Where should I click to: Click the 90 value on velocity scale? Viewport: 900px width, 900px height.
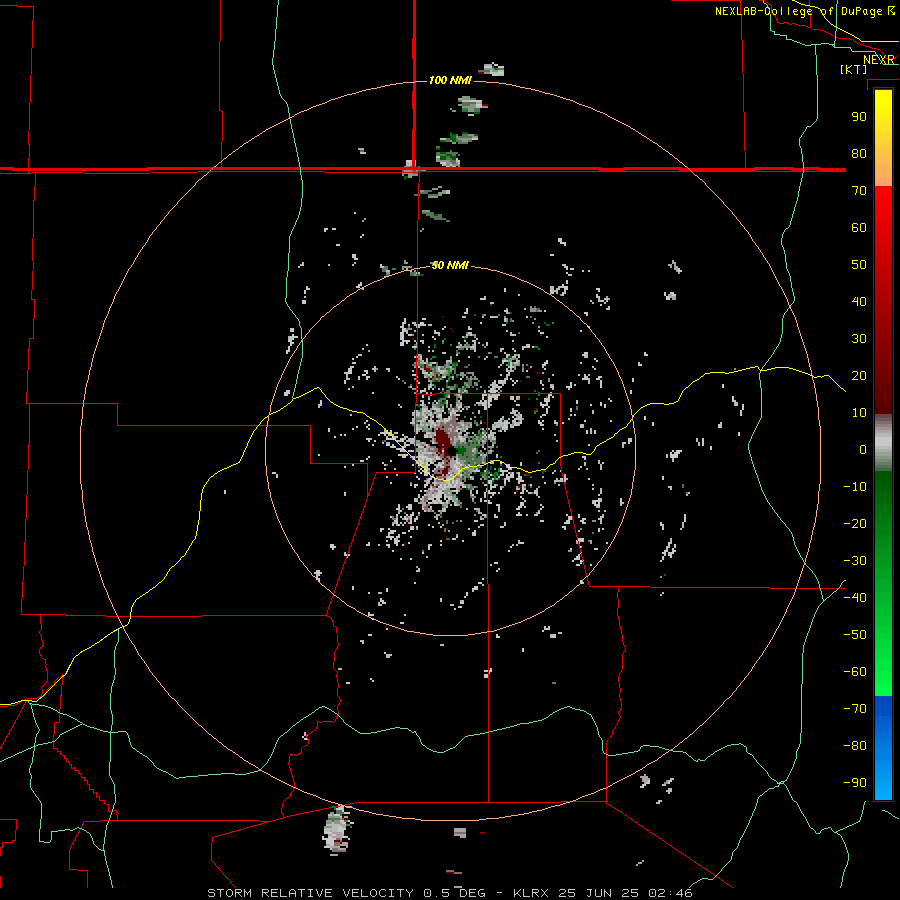859,117
